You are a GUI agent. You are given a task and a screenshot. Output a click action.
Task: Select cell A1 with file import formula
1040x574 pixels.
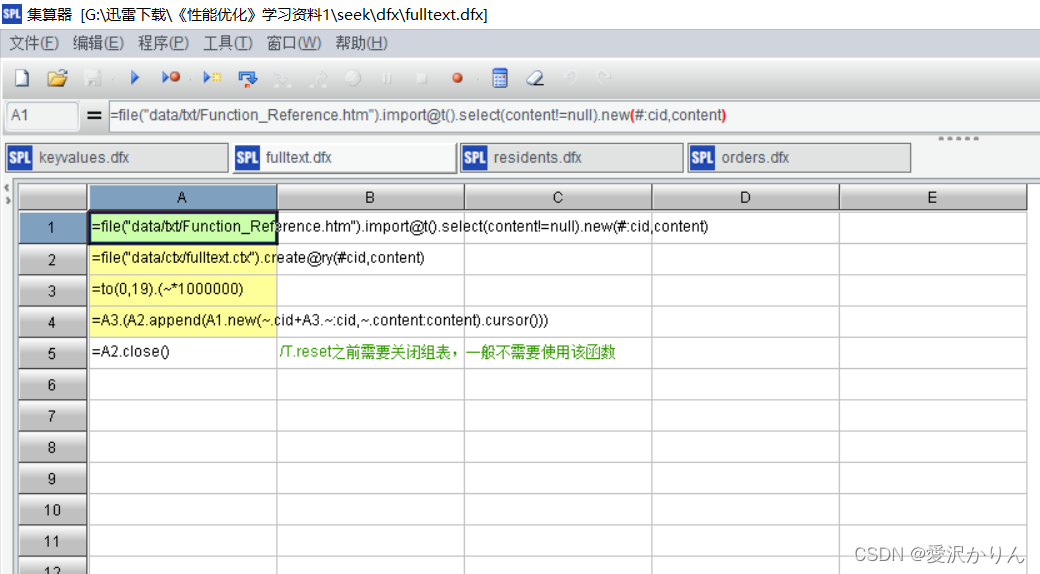182,228
